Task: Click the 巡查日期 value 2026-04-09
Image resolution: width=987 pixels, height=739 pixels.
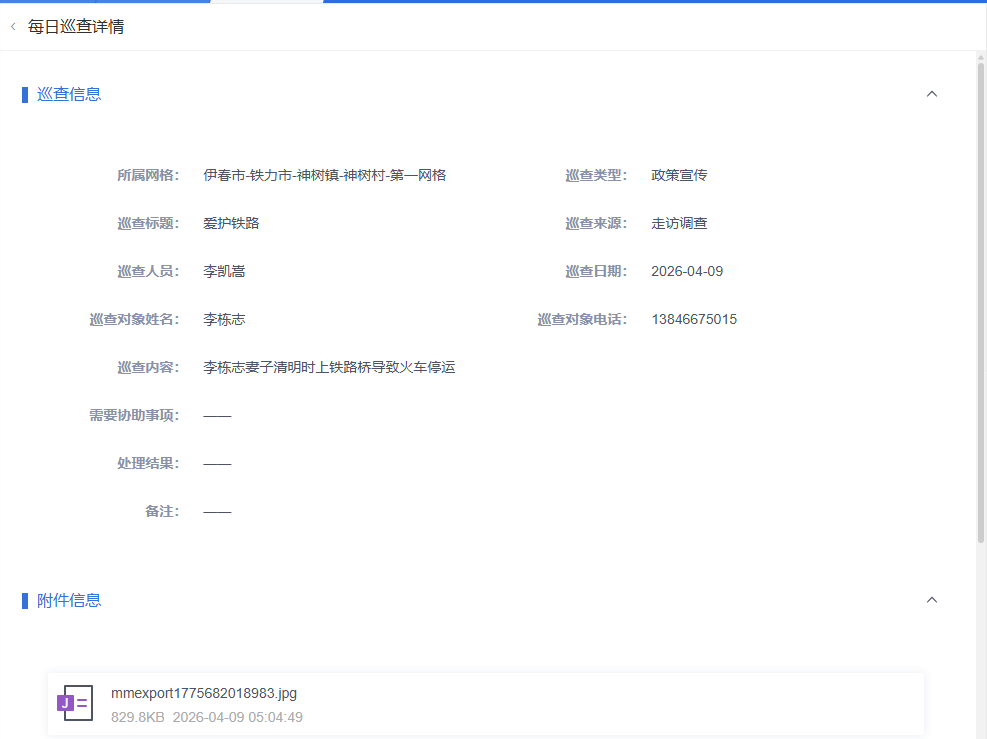Action: [686, 272]
